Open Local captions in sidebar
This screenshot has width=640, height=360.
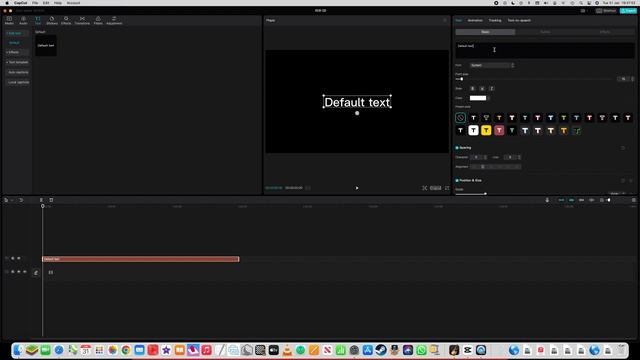click(x=18, y=82)
